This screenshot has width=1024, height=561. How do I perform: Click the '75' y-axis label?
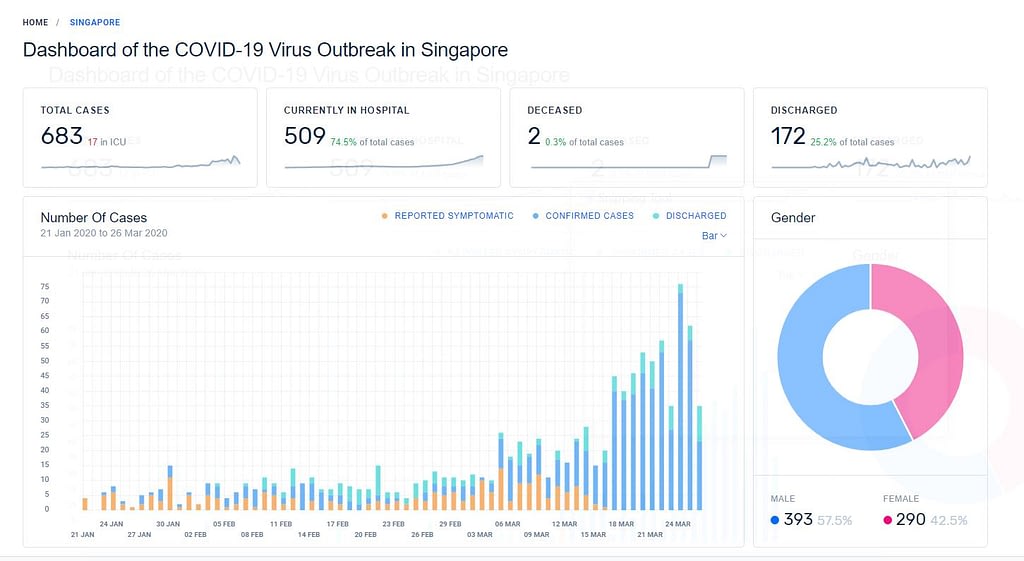tap(44, 287)
